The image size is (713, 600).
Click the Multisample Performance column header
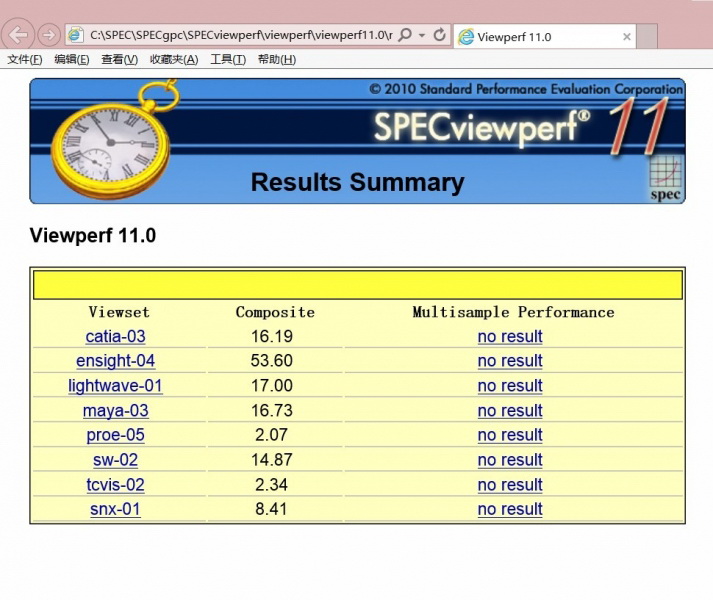(513, 312)
